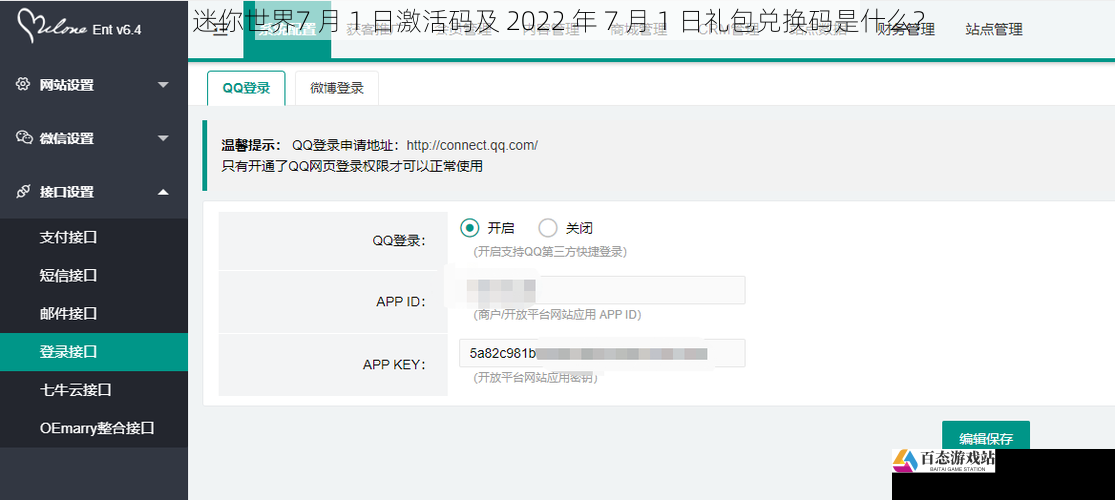This screenshot has height=500, width=1115.
Task: Click the 只有开通了QQ网页登录权限 notice line
Action: pos(352,166)
